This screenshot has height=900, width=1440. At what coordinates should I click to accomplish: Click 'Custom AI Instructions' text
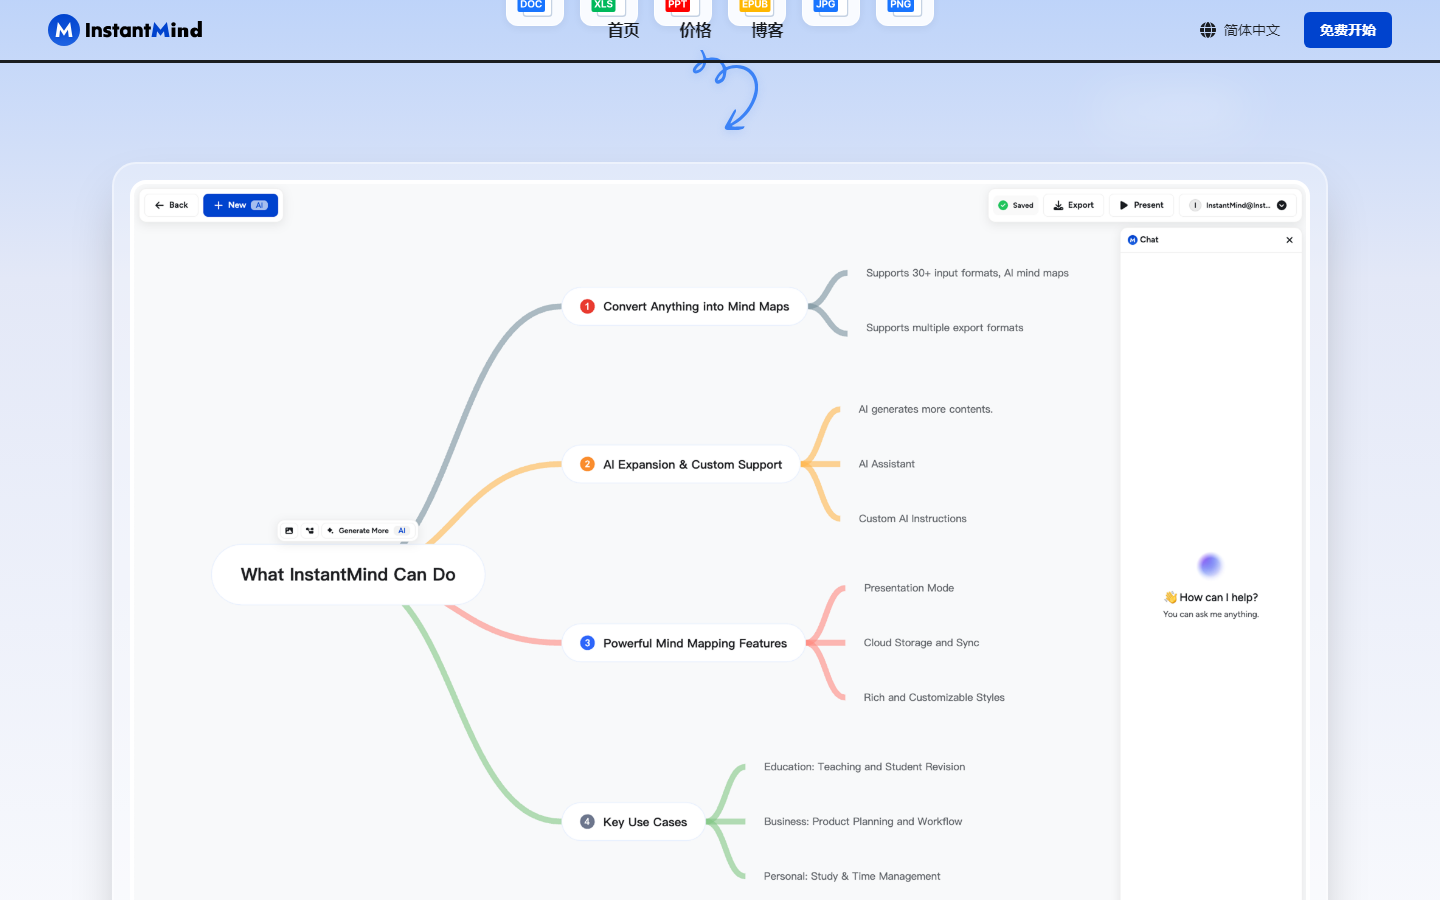pos(913,519)
